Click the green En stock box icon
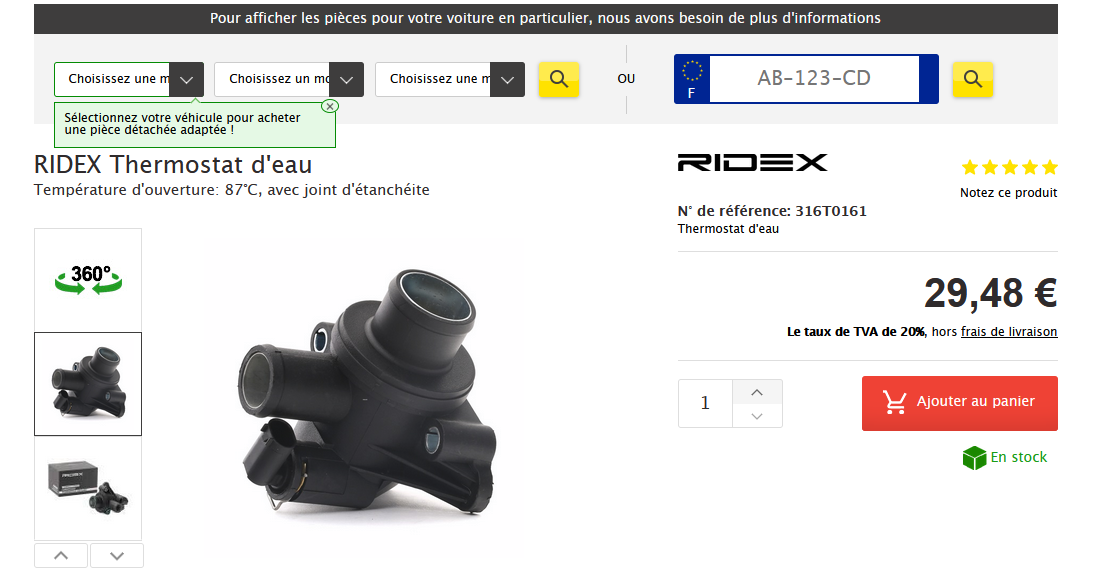Screen dimensions: 1104x580 [x=974, y=458]
